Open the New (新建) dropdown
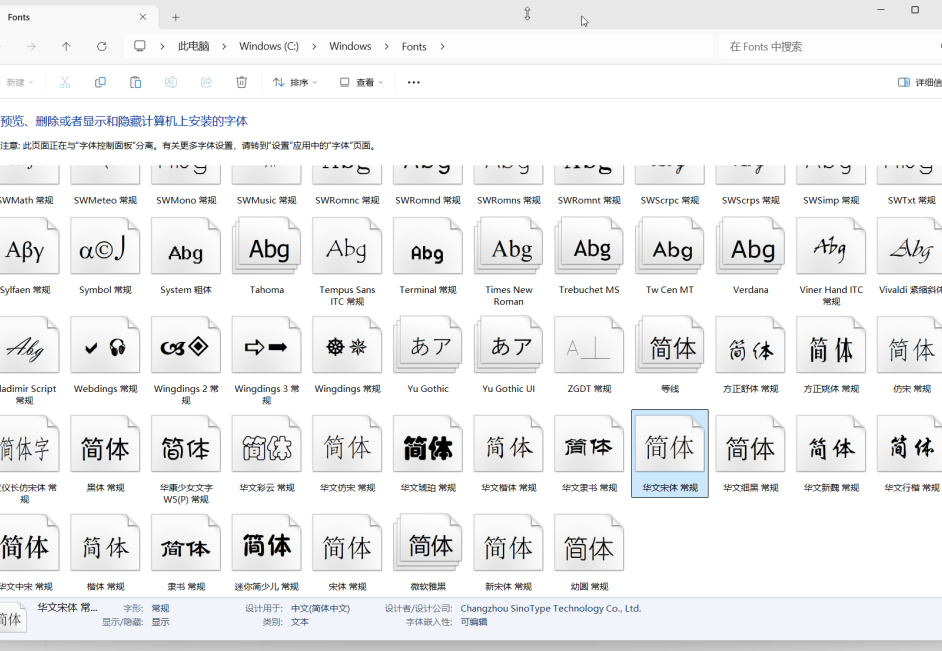The width and height of the screenshot is (942, 651). coord(19,82)
